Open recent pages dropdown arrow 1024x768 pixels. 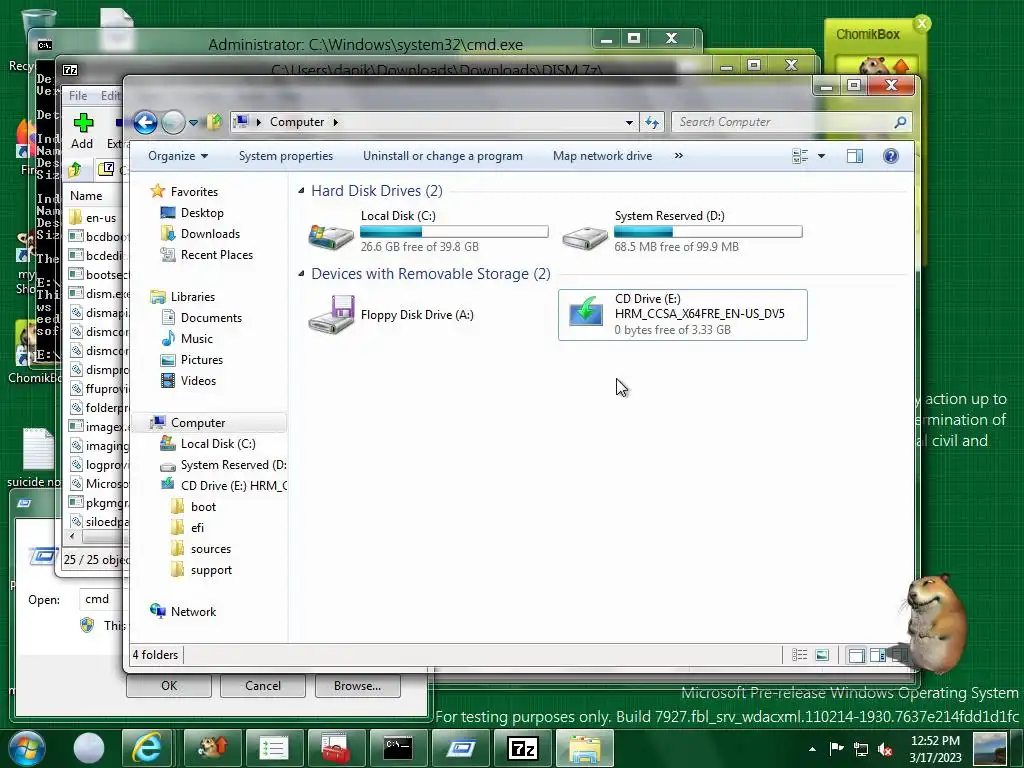click(193, 122)
